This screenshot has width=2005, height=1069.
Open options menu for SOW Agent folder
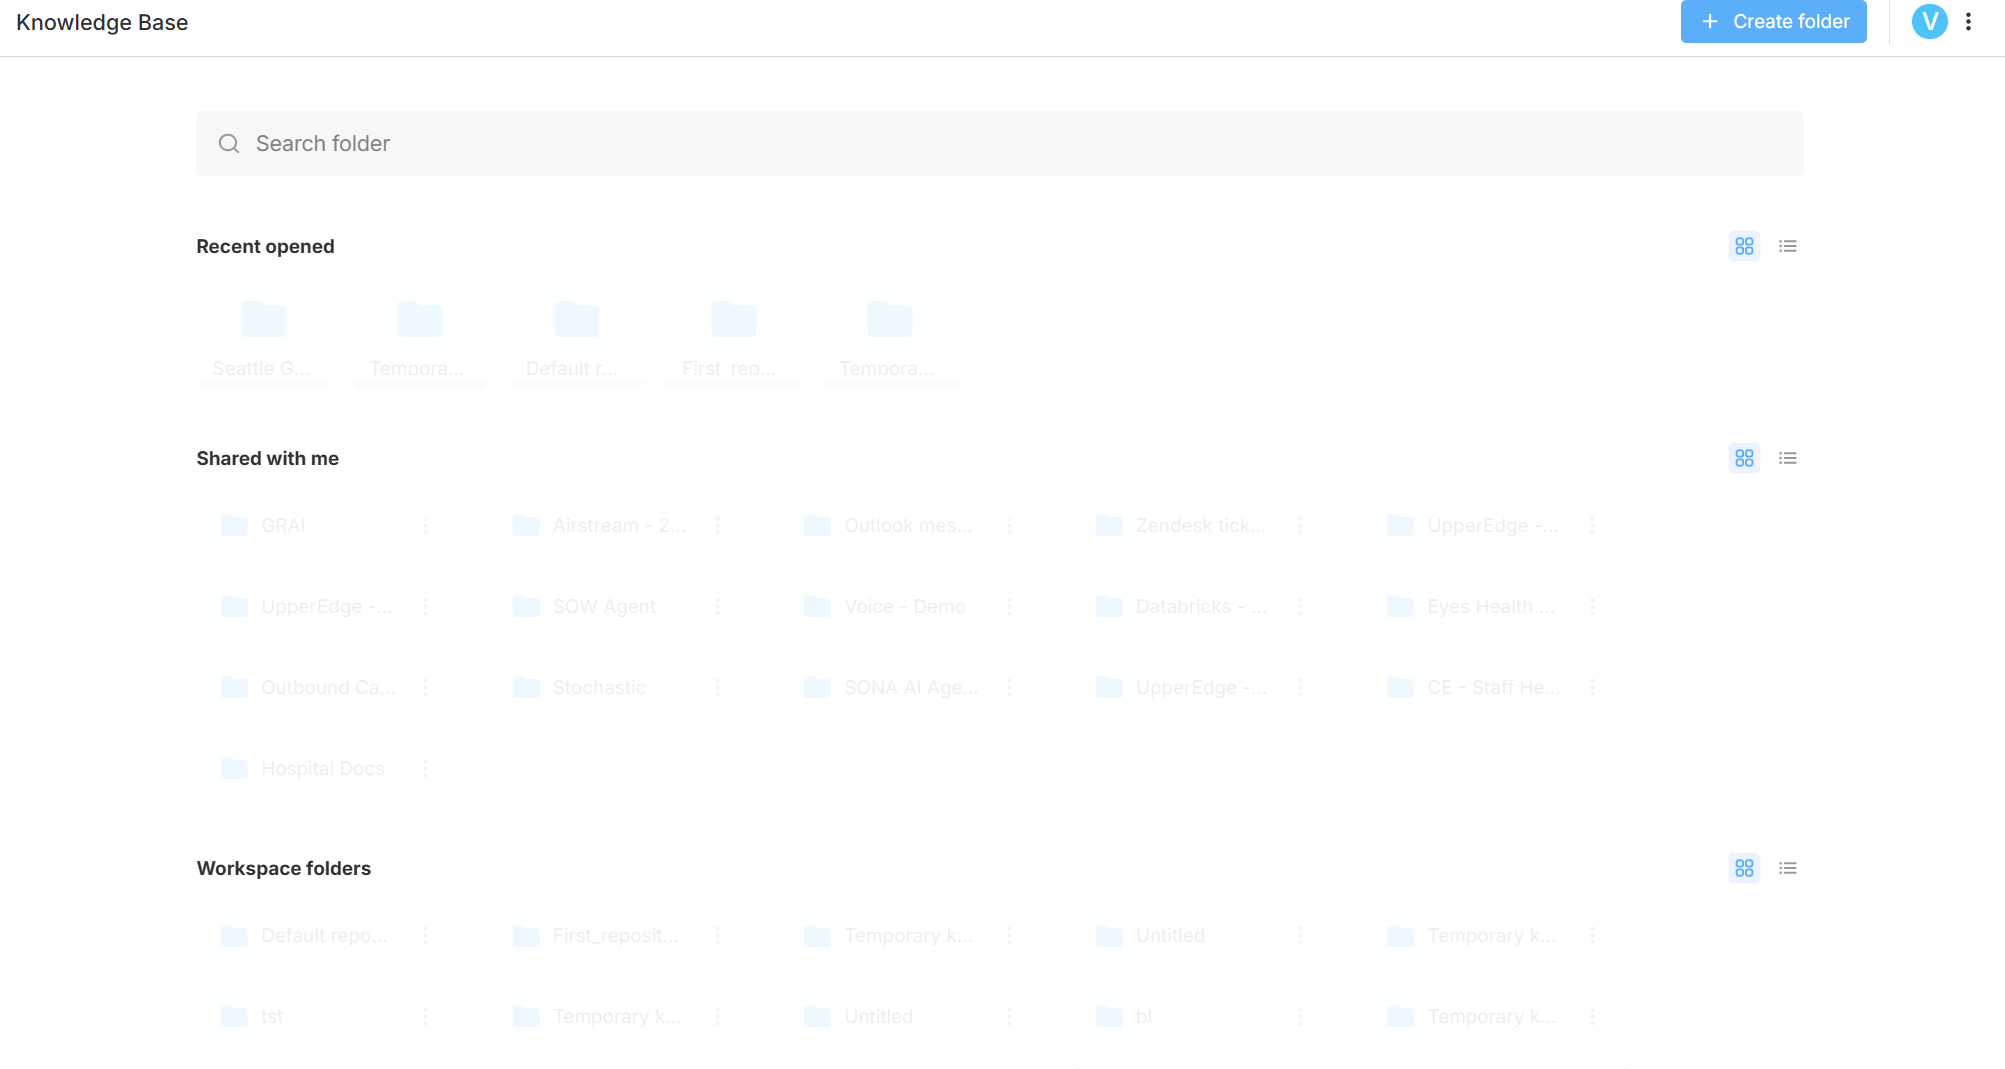click(x=717, y=607)
